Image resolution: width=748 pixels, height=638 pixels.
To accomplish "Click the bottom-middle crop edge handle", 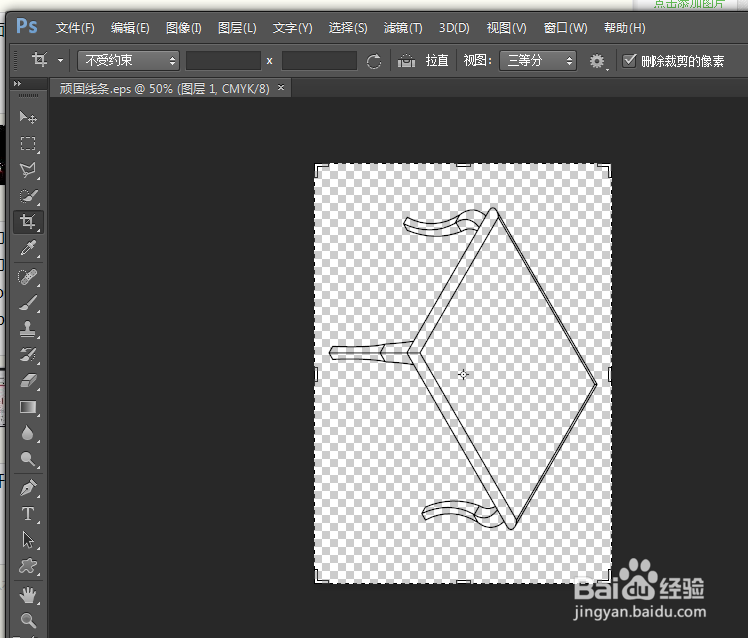I will tap(463, 582).
